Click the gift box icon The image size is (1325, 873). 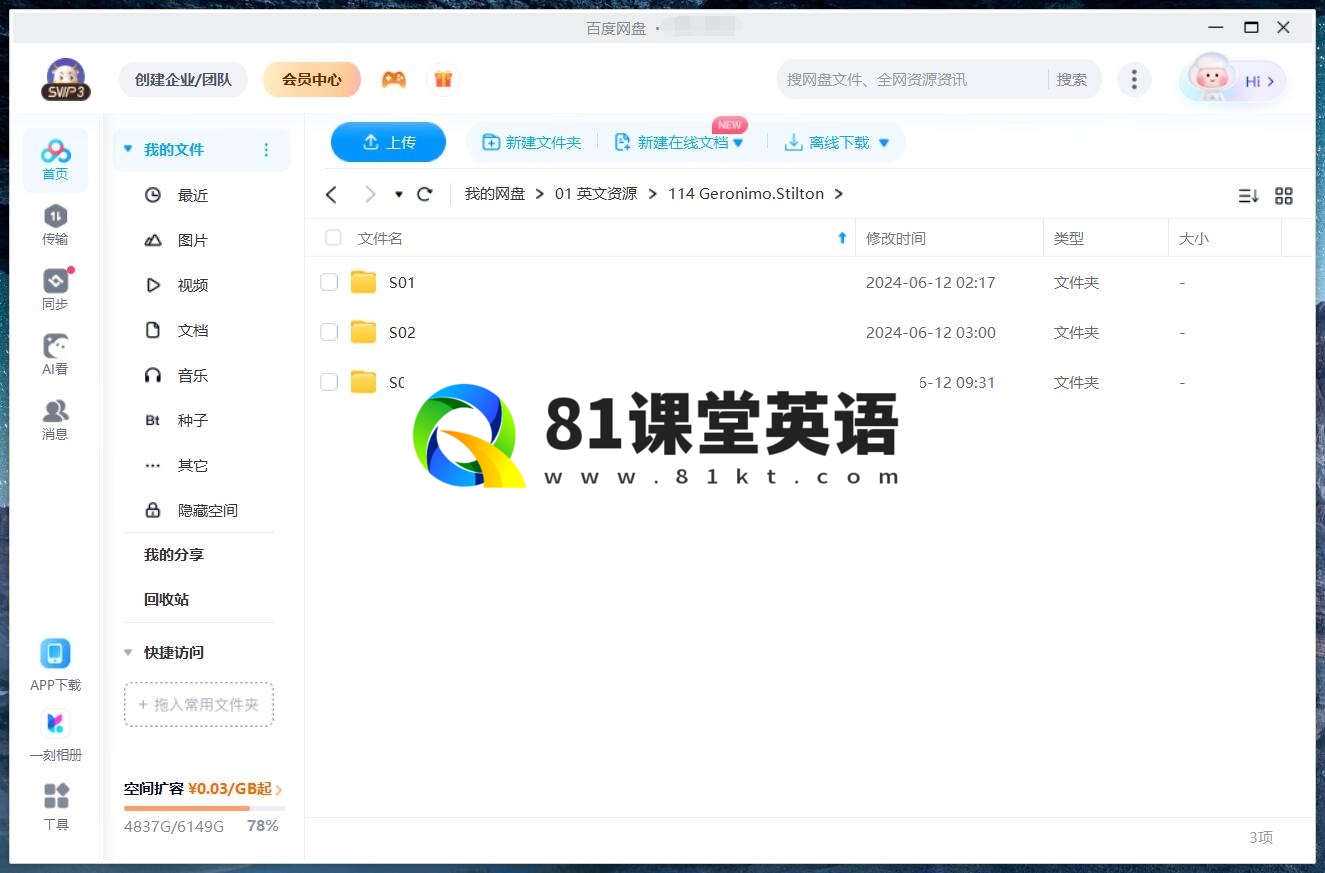pyautogui.click(x=443, y=79)
